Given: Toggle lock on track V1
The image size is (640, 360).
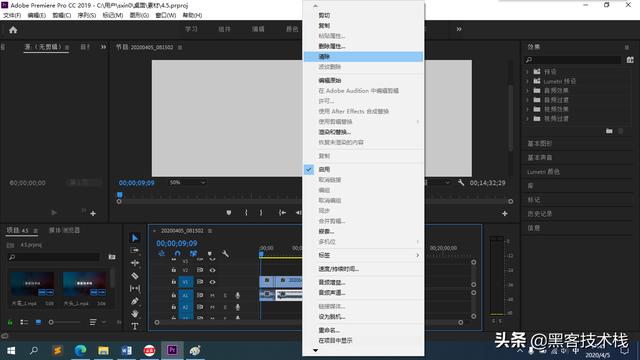Looking at the screenshot, I should point(173,282).
